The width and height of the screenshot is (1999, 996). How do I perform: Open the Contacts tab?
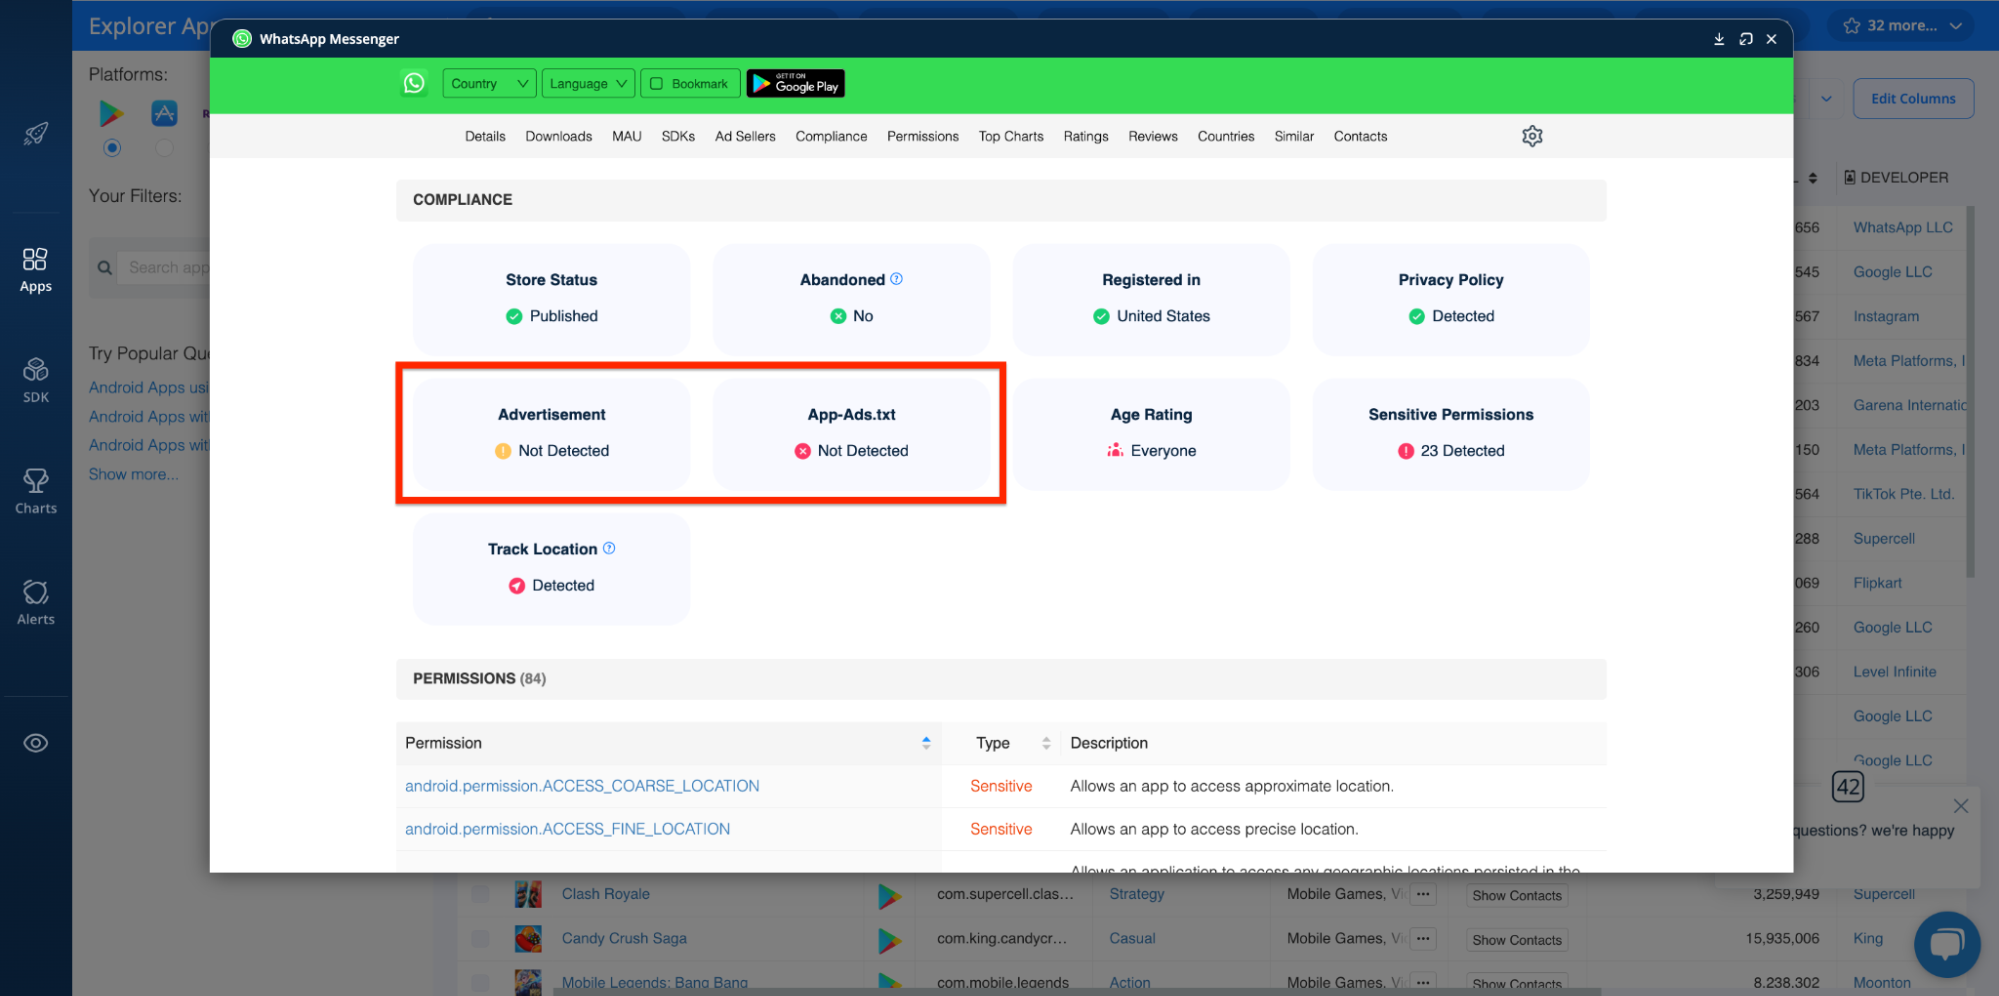pos(1360,136)
